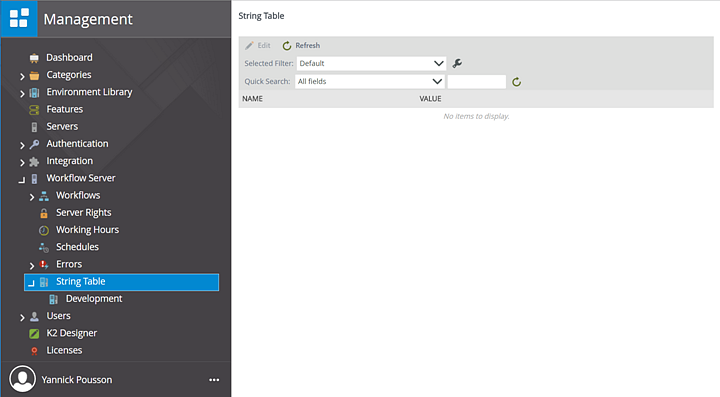Open Dashboard in the sidebar
This screenshot has width=720, height=397.
pyautogui.click(x=69, y=57)
